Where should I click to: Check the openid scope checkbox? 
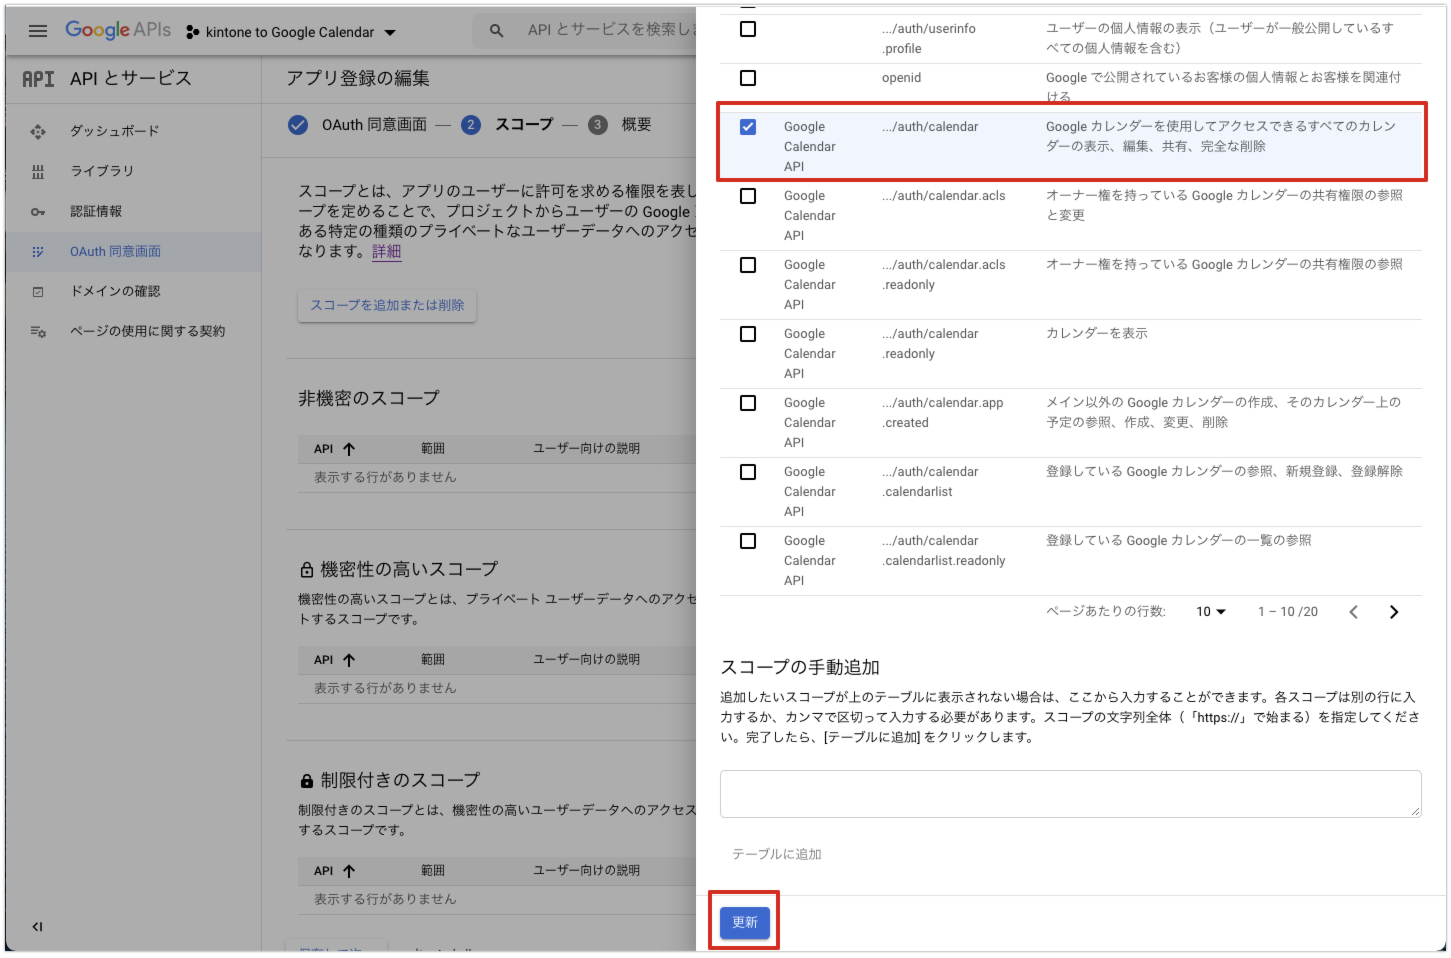[x=748, y=78]
